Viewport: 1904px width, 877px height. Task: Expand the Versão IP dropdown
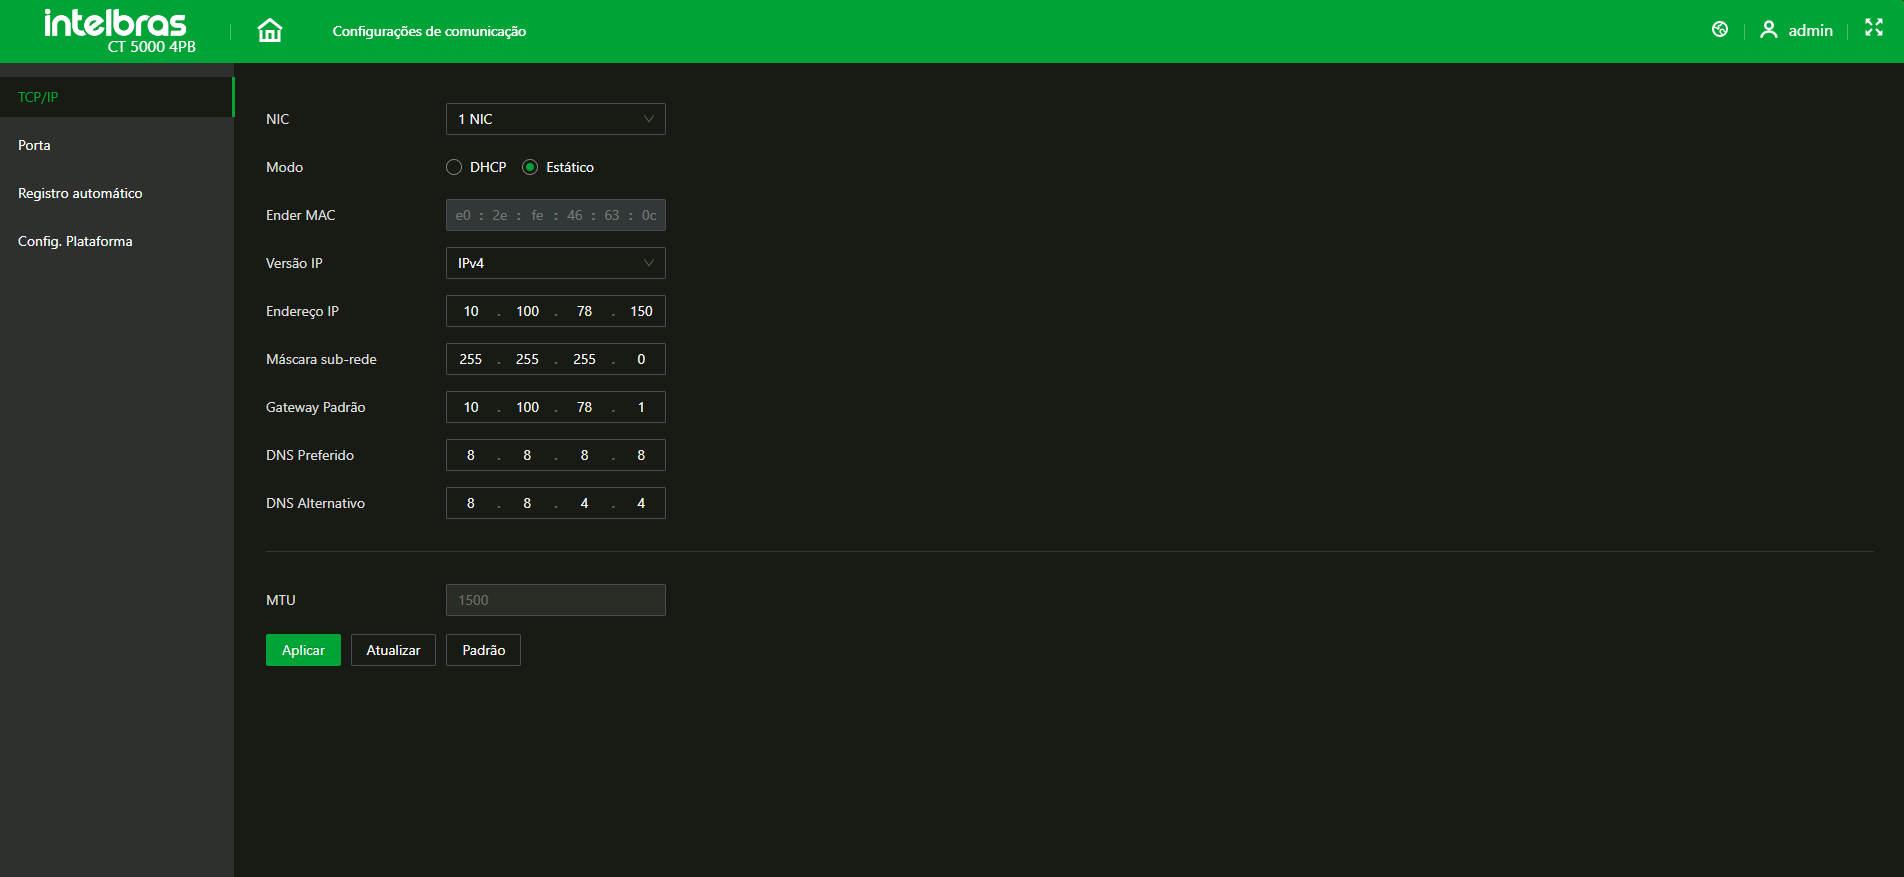555,263
